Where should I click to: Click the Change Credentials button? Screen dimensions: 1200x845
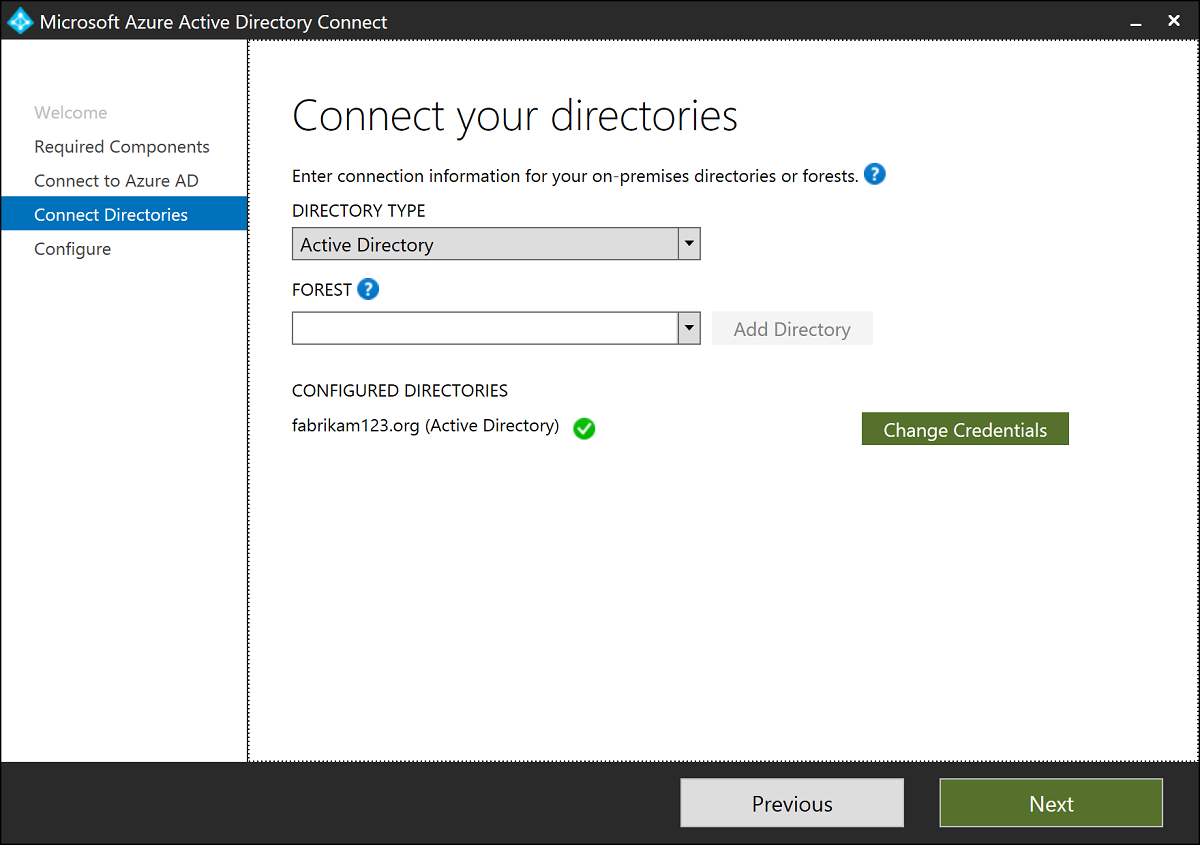(965, 429)
